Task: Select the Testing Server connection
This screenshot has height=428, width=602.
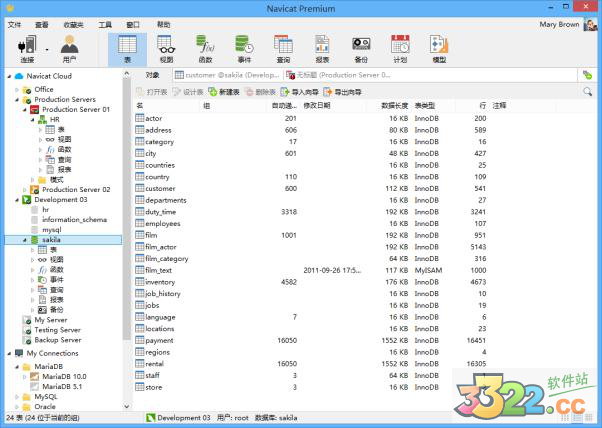Action: (58, 330)
